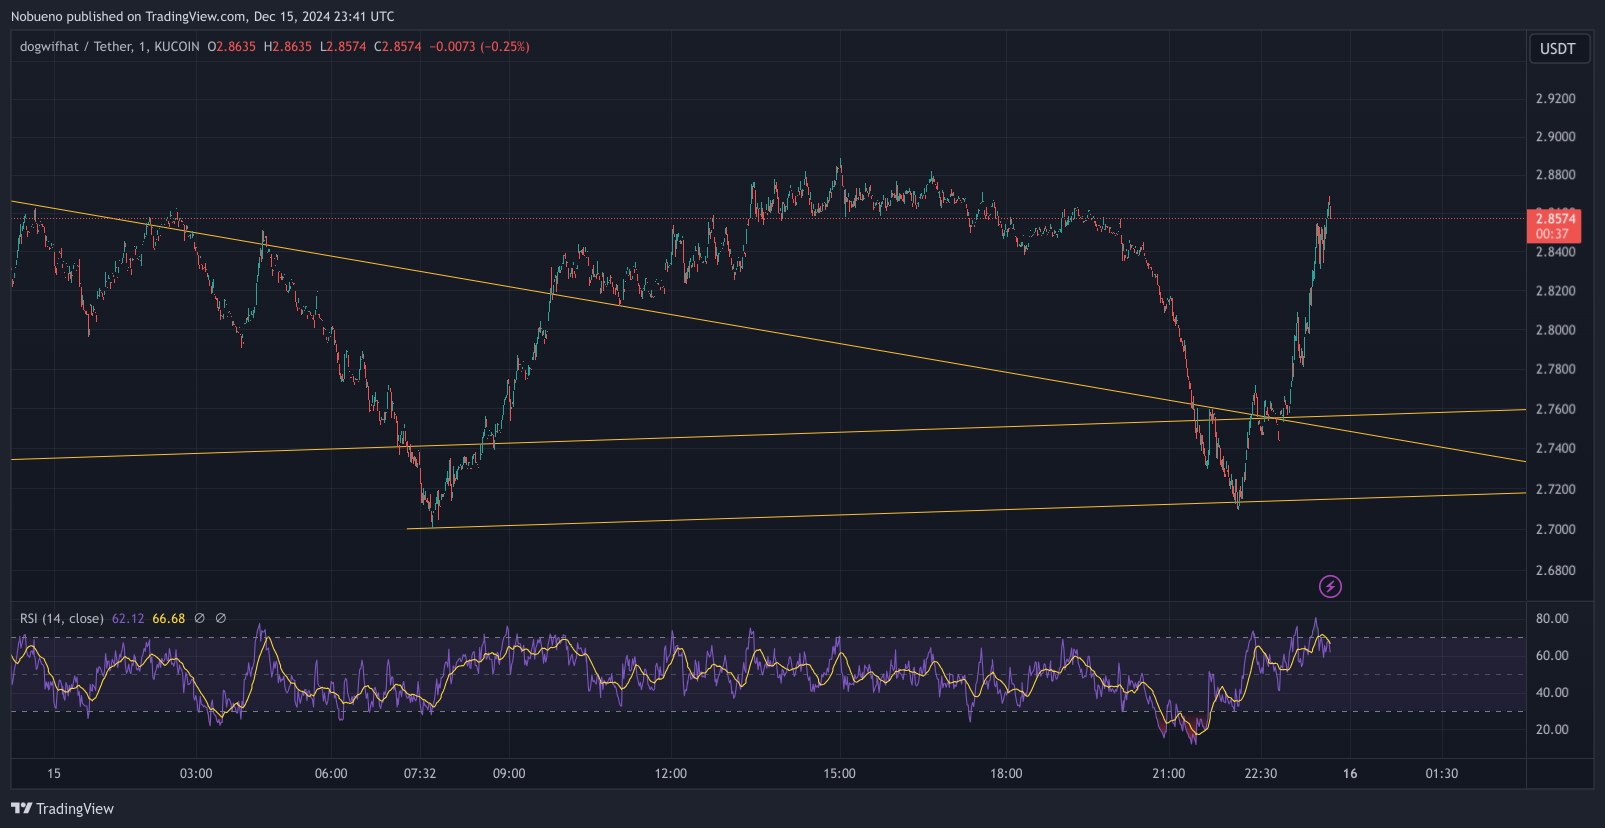The image size is (1605, 828).
Task: Click price axis label 2.8400
Action: (1555, 251)
